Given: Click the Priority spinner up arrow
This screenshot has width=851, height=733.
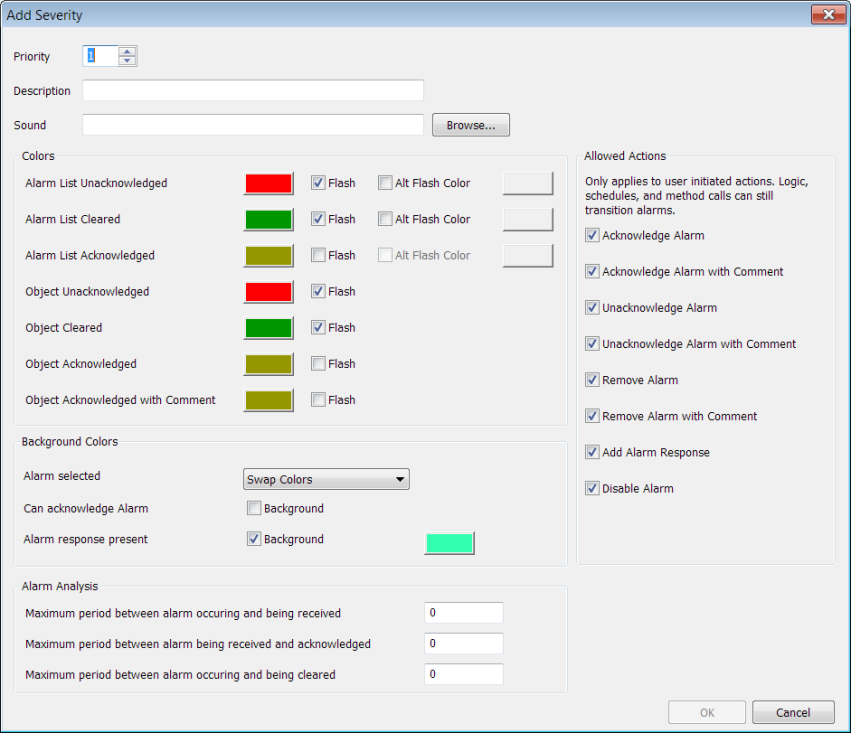Looking at the screenshot, I should [126, 51].
